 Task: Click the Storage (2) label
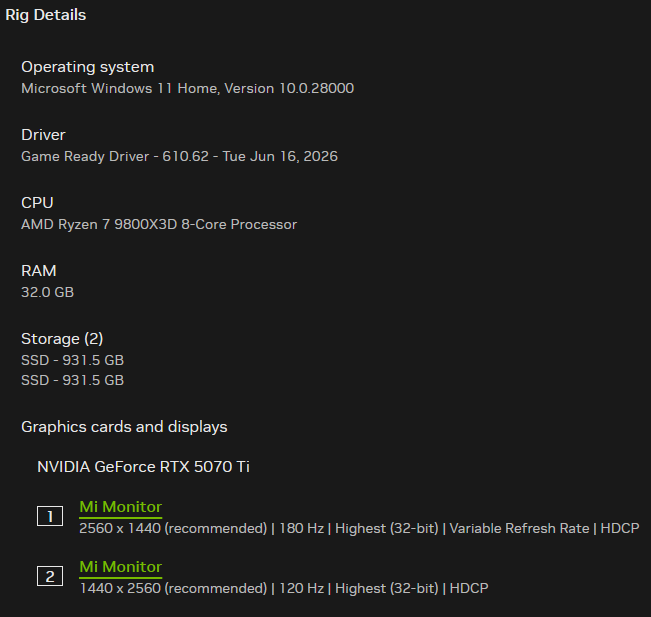[62, 339]
